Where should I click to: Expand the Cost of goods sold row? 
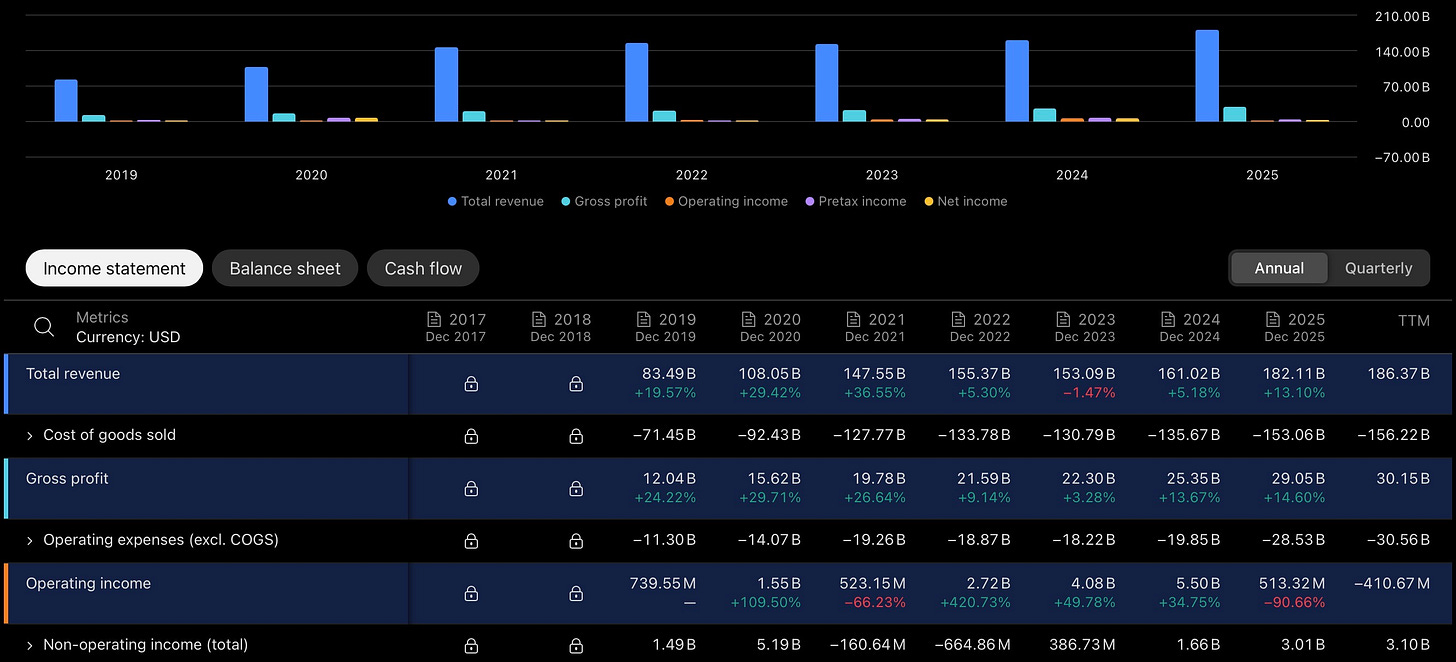click(30, 435)
